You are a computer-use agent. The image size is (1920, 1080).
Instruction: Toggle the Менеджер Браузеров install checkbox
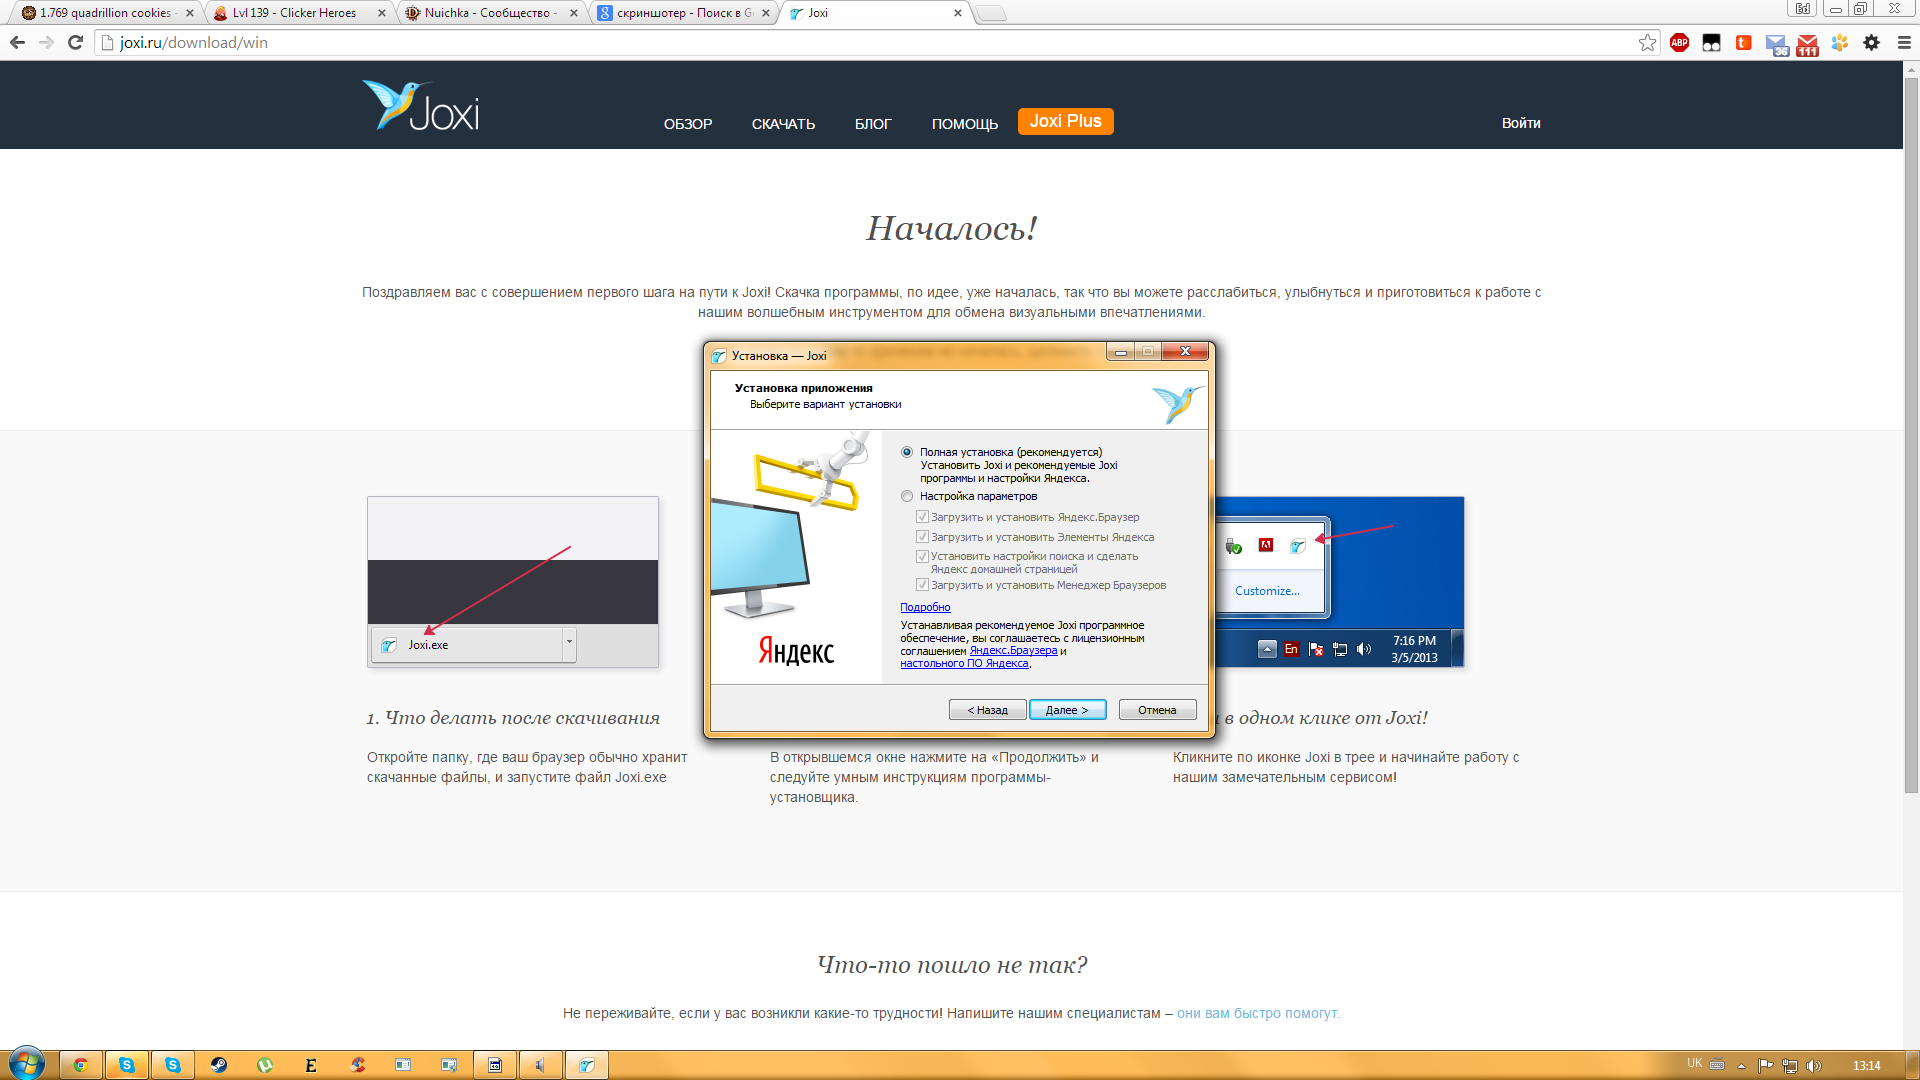922,585
